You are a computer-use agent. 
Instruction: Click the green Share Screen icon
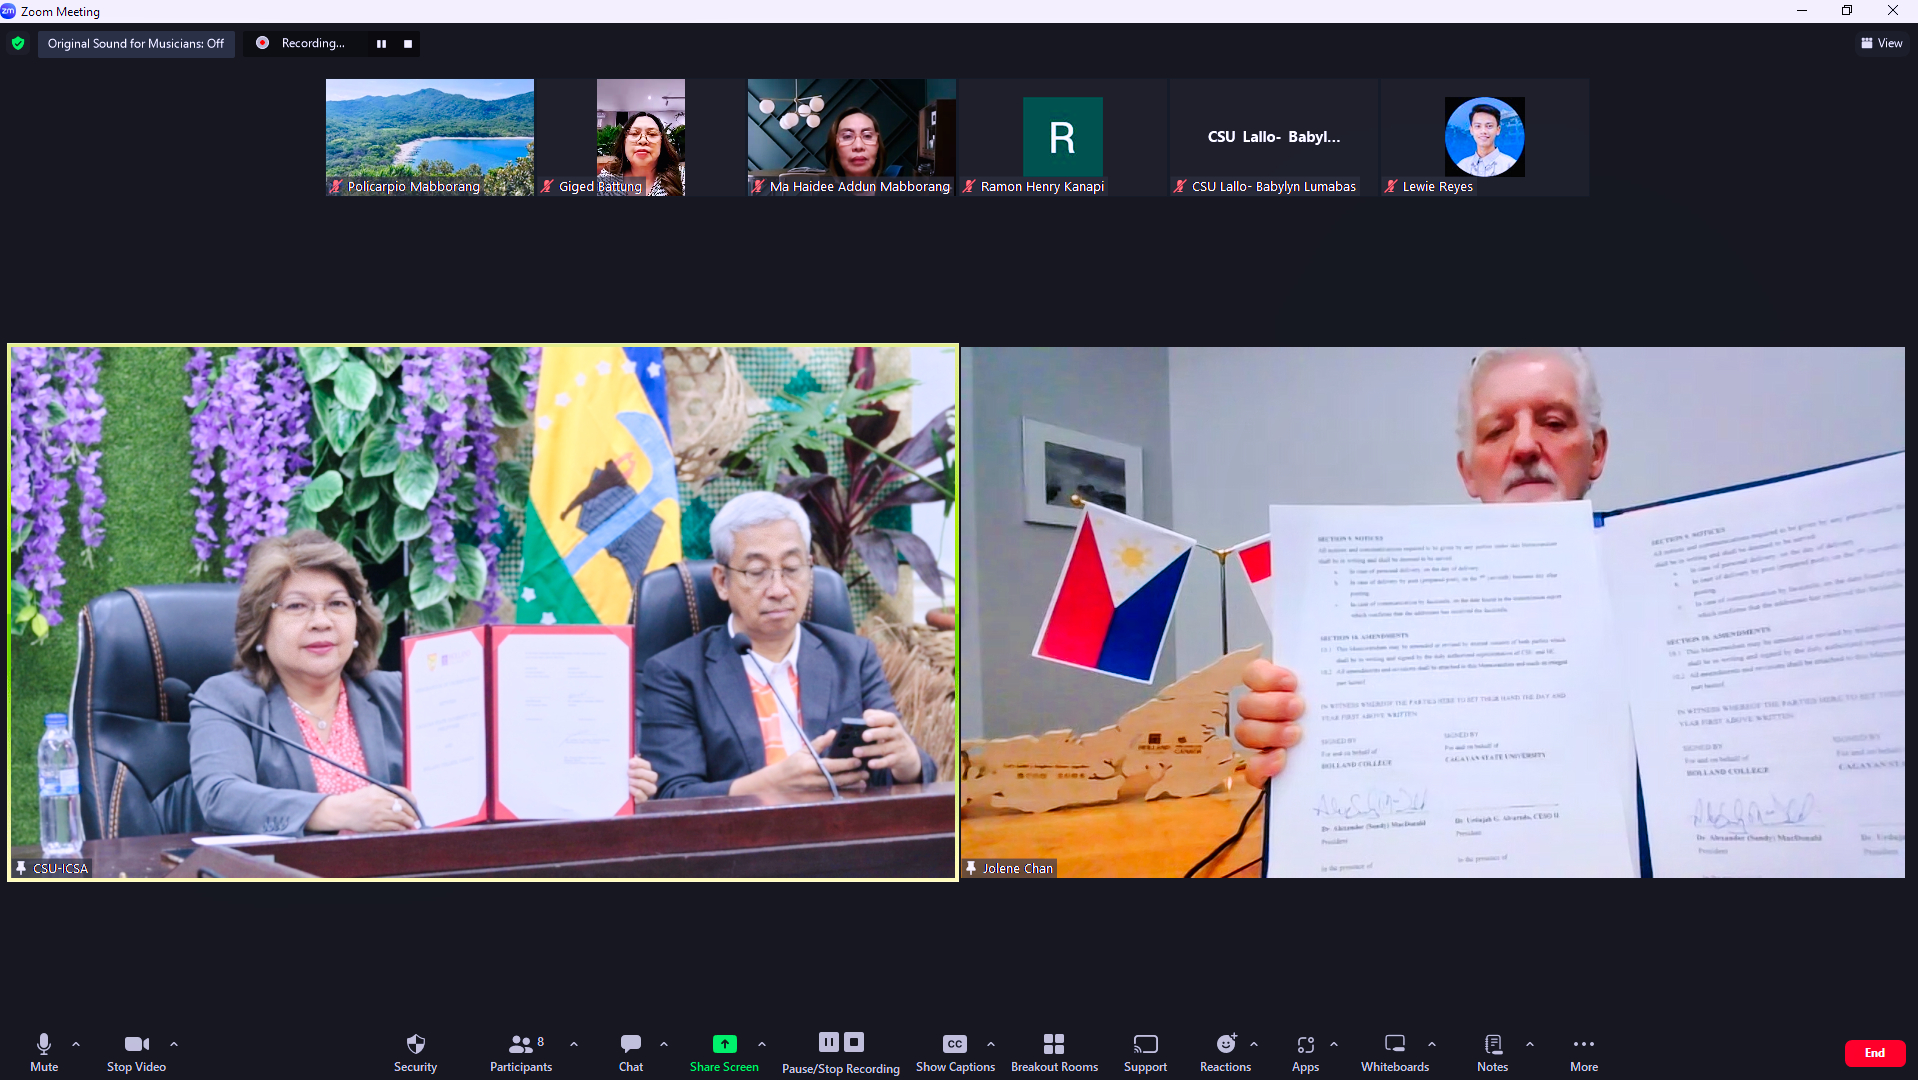(x=724, y=1044)
